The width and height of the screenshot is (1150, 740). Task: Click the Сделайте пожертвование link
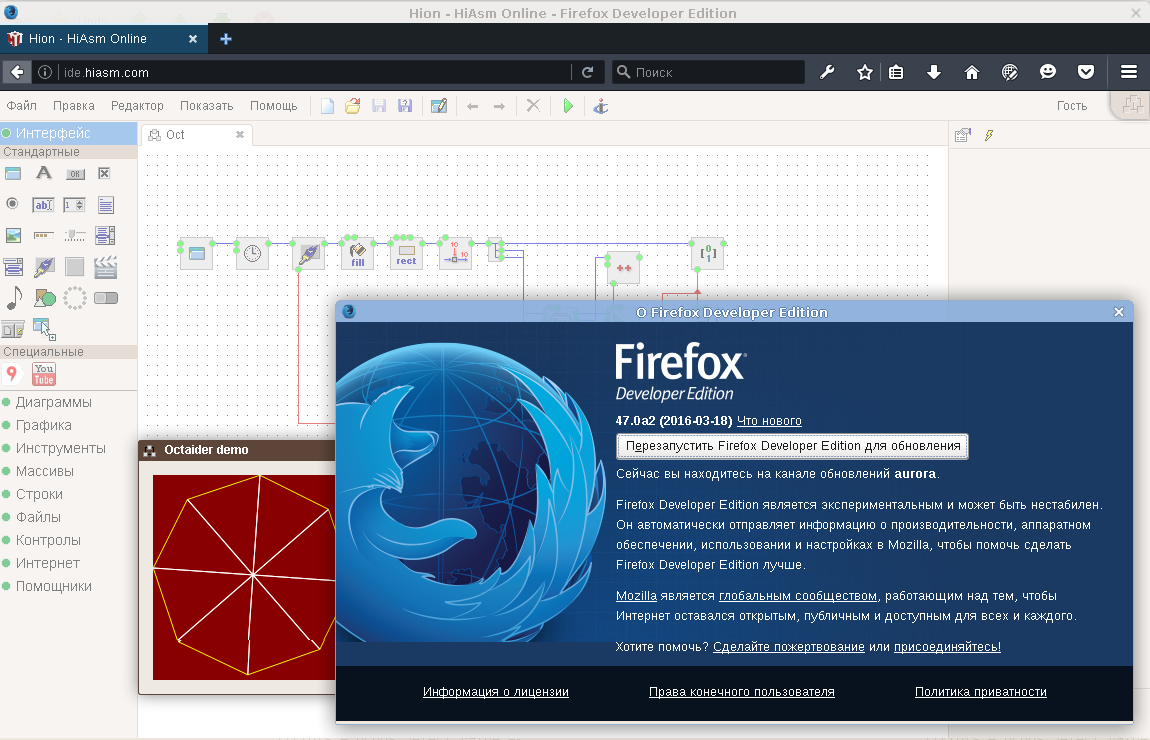(x=788, y=647)
